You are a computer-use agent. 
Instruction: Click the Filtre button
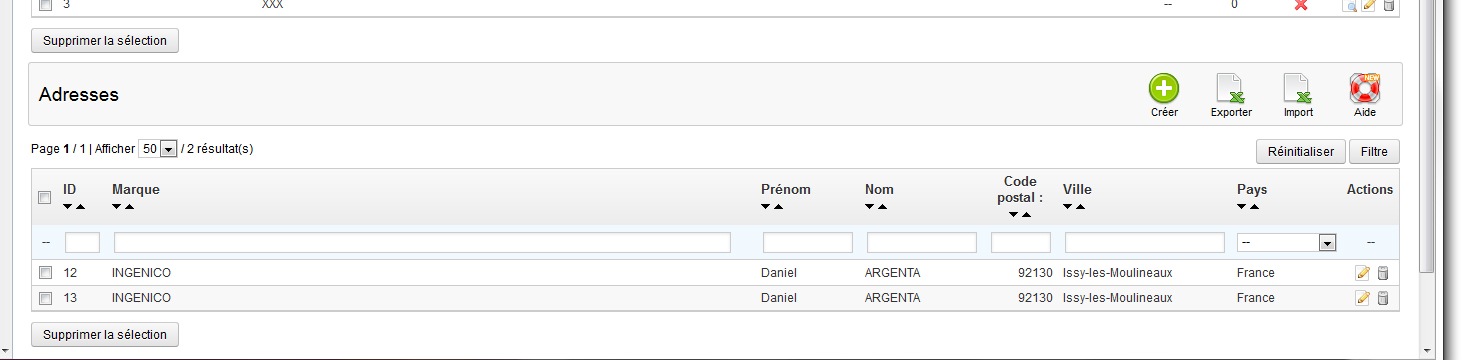click(x=1374, y=152)
